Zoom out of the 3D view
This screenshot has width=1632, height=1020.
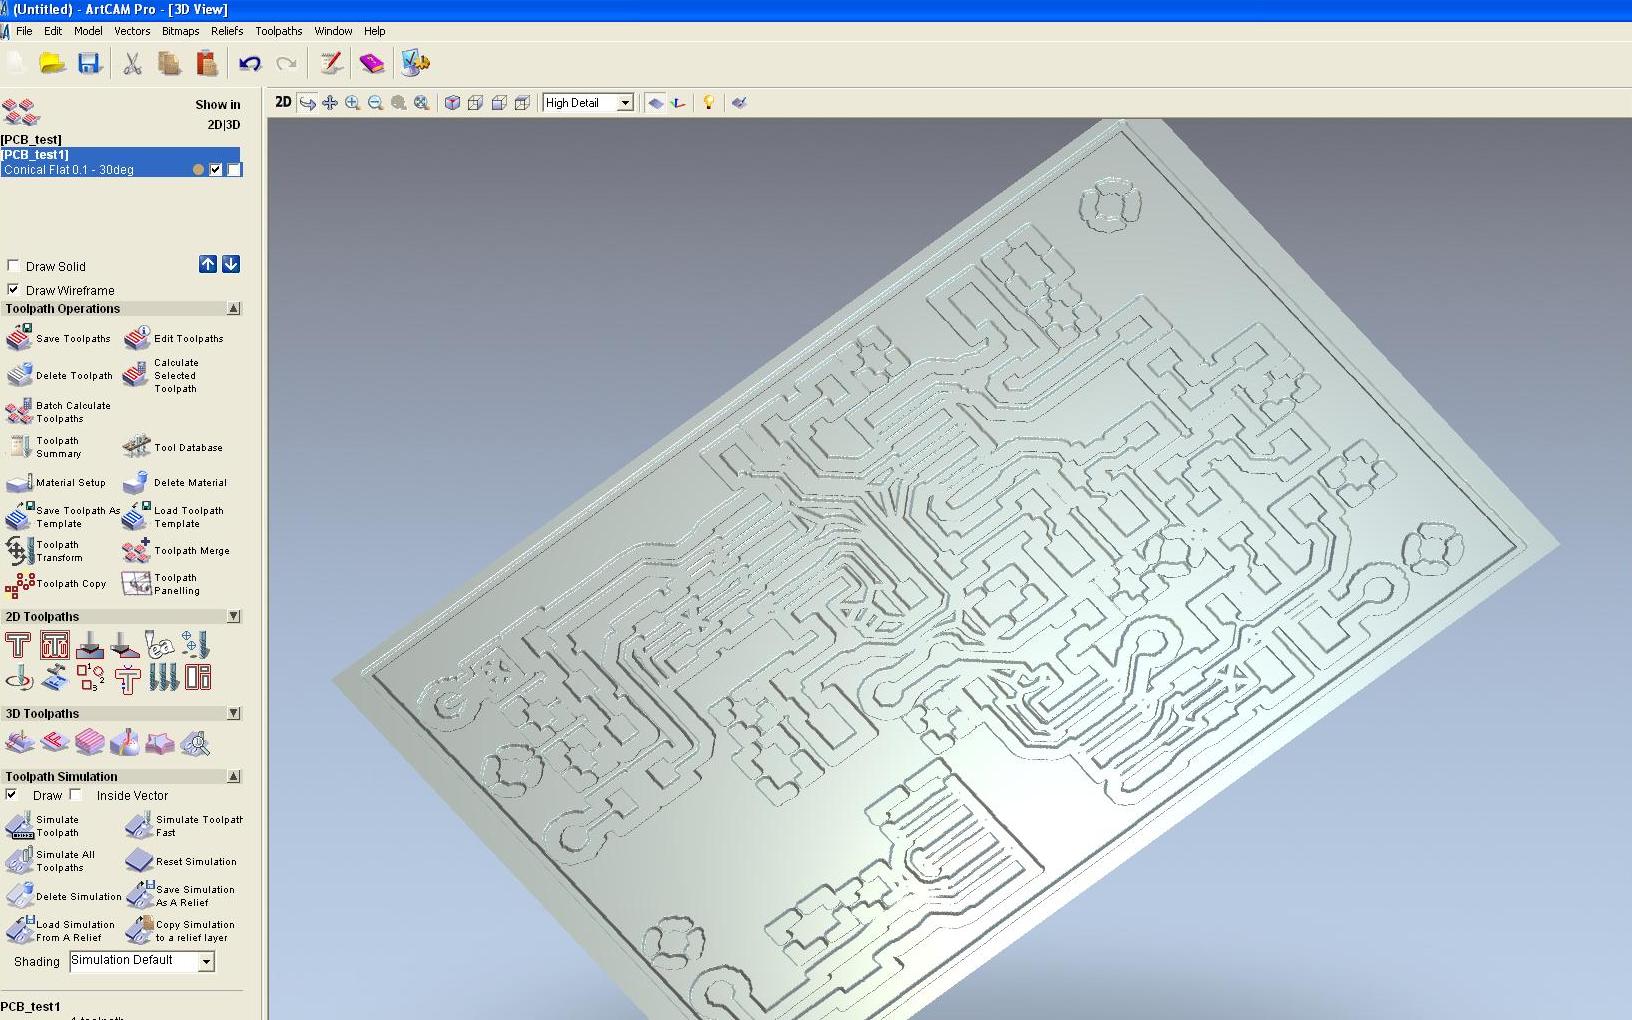coord(376,103)
